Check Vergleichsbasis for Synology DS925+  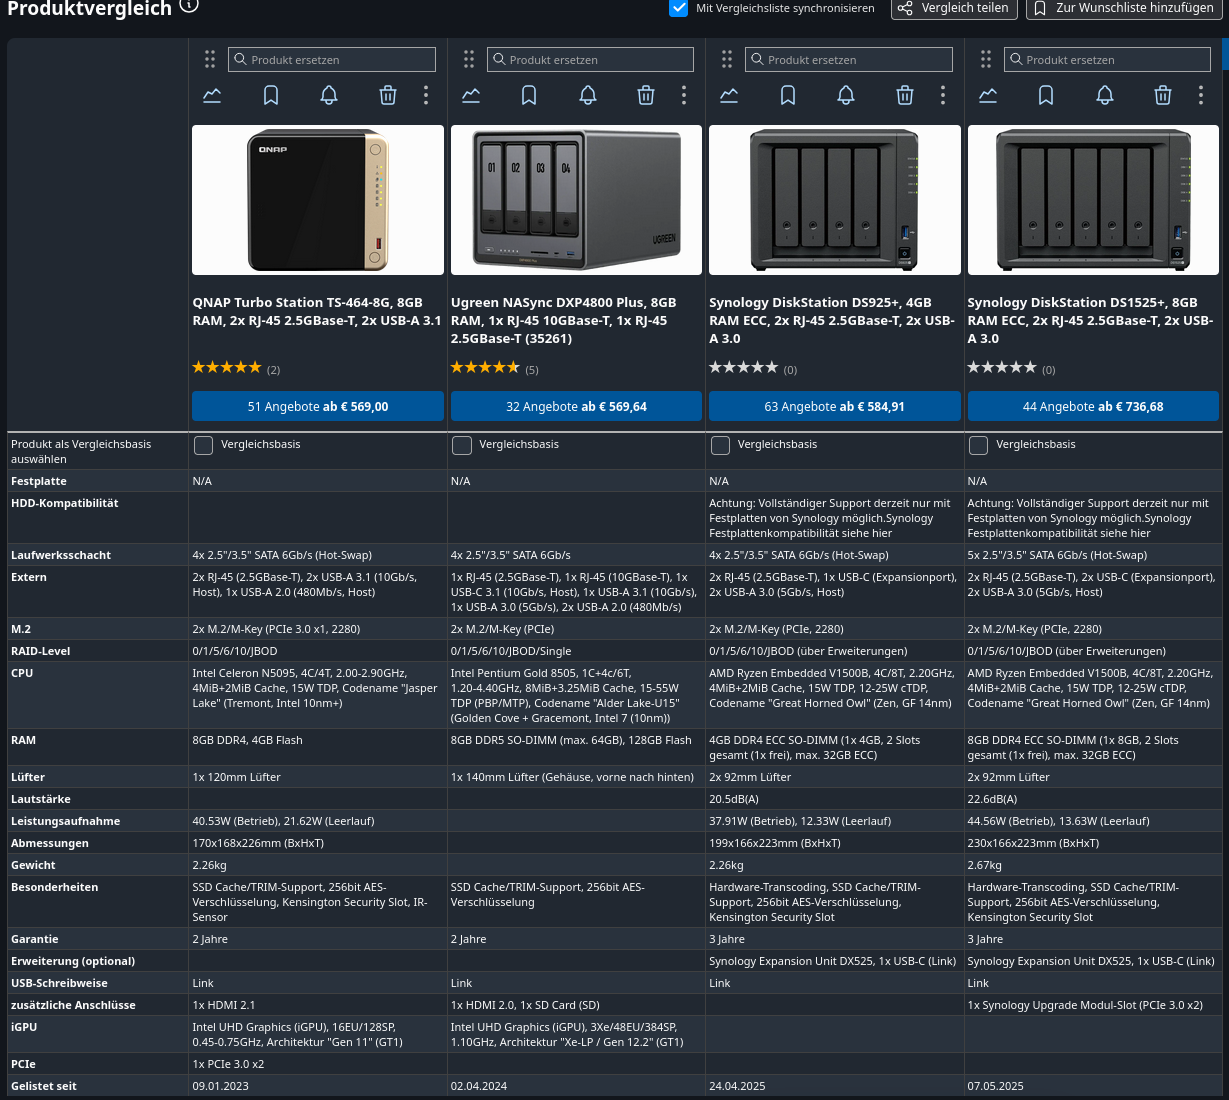coord(720,445)
